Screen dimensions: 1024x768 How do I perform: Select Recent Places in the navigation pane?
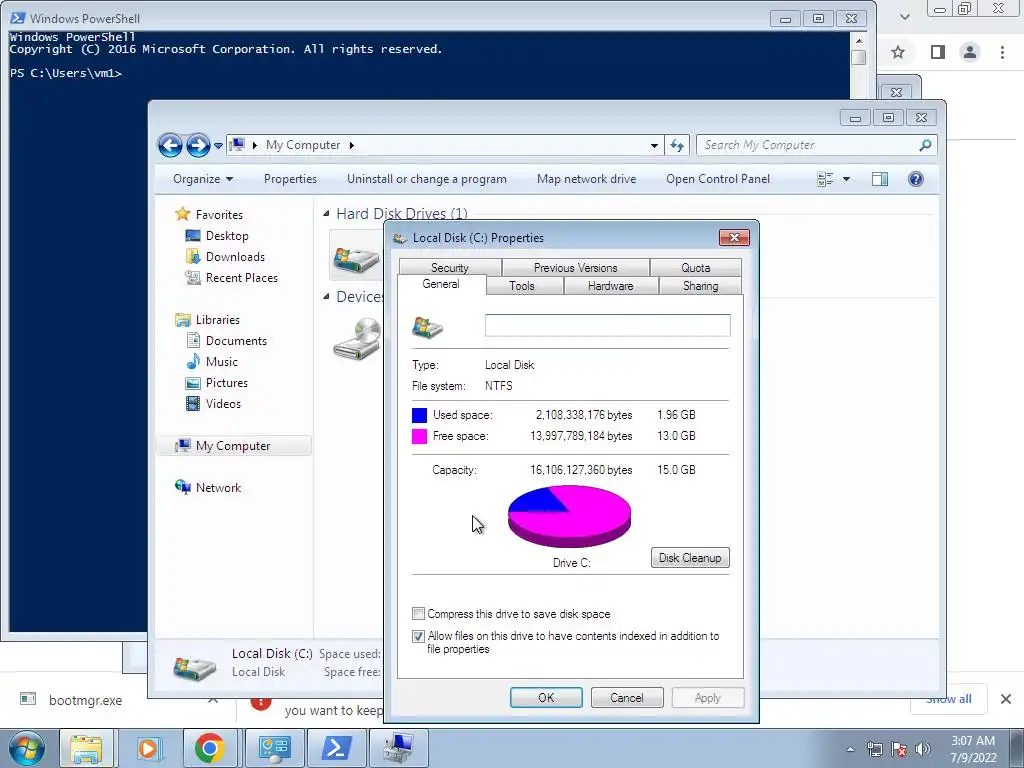pos(241,278)
